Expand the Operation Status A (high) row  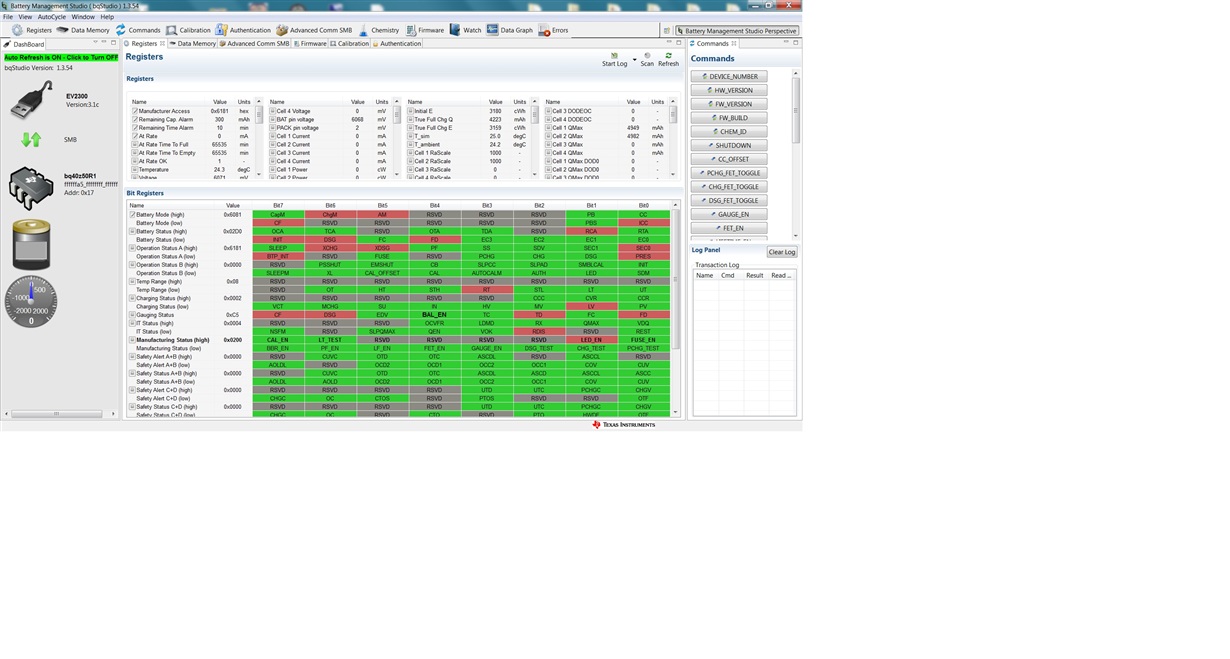(132, 248)
